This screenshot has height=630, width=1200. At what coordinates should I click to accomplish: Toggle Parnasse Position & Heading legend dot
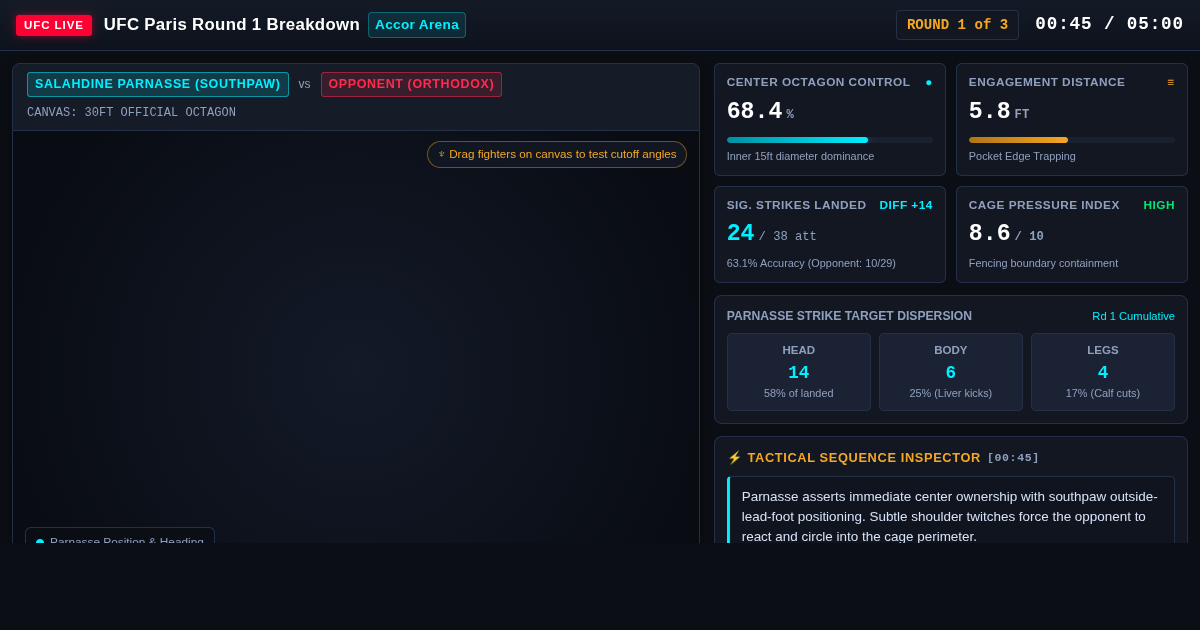tap(40, 540)
